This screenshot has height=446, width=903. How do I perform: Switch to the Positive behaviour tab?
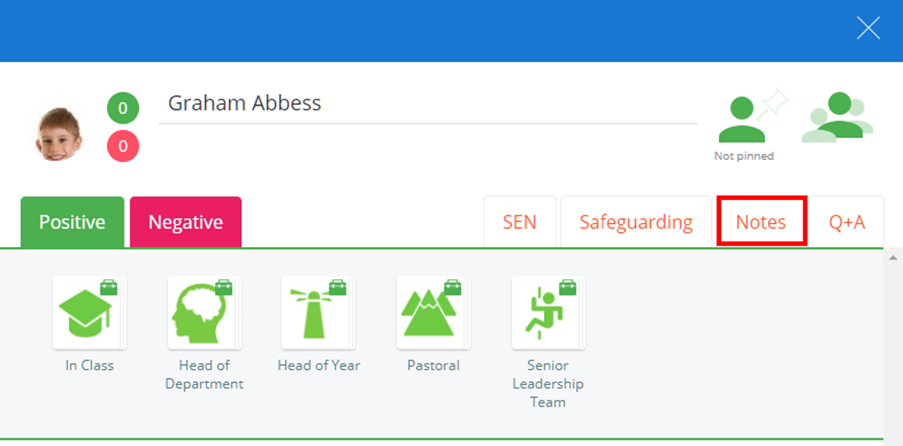73,222
